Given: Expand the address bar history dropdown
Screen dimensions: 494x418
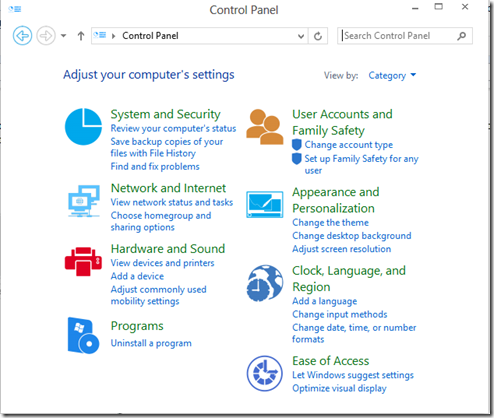Looking at the screenshot, I should tap(301, 36).
